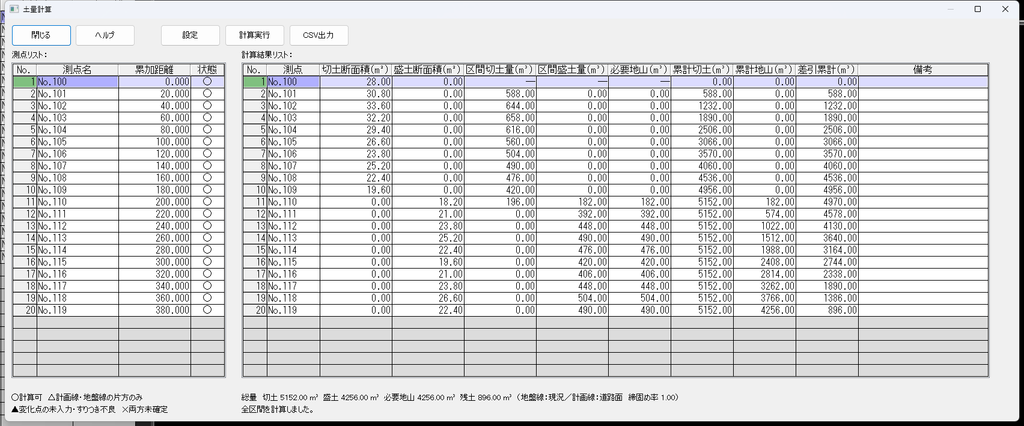
Task: Click row number 7 in station list
Action: coord(25,154)
